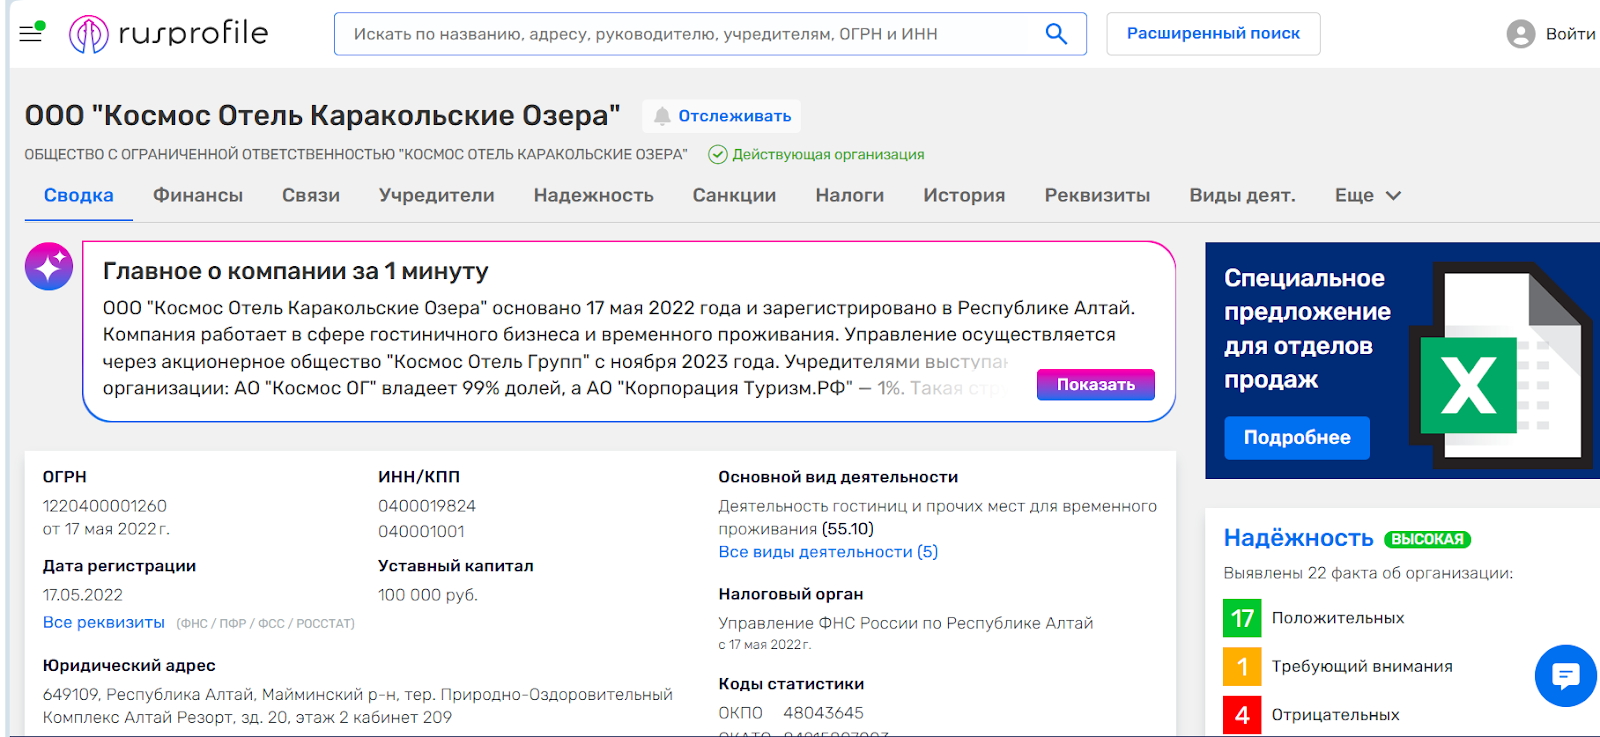
Task: Click the rusprofile logo
Action: click(168, 34)
